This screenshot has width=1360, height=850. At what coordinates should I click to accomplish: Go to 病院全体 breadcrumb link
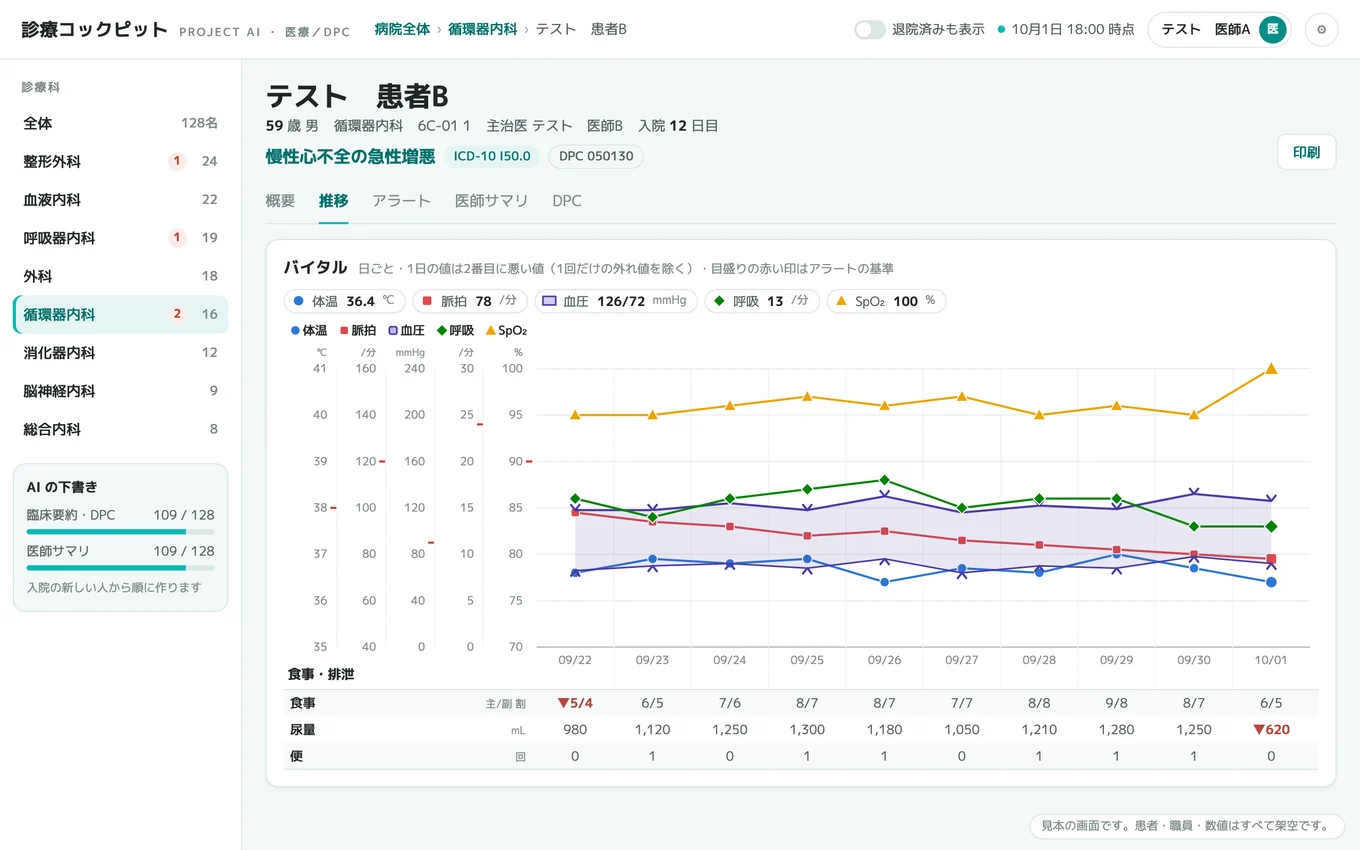(402, 29)
